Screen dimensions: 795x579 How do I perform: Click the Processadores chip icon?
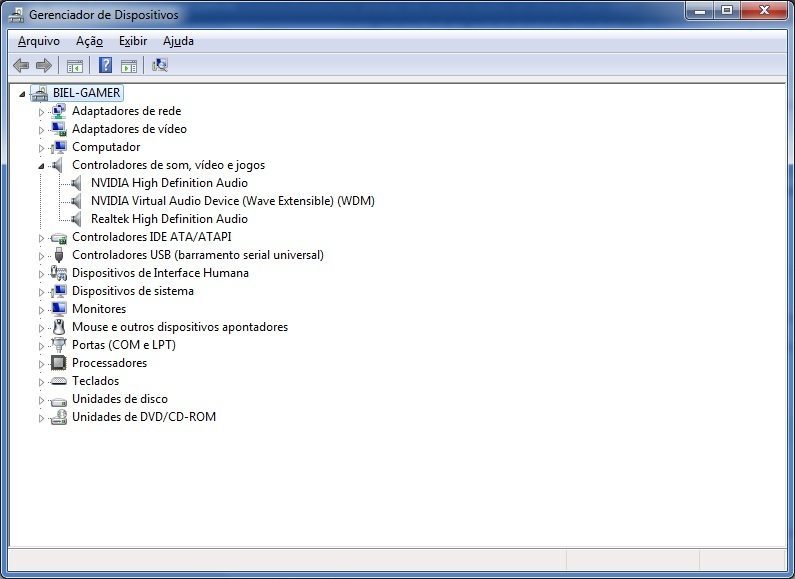59,363
